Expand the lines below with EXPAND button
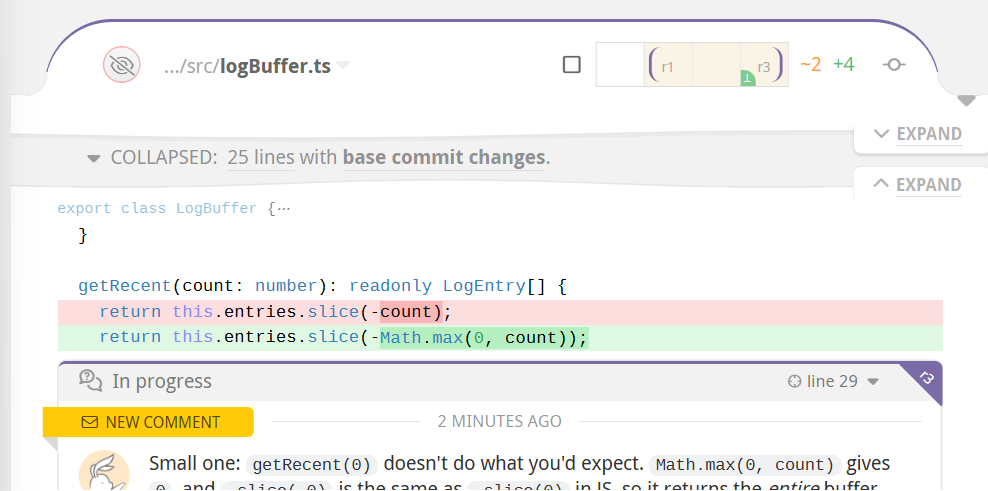 (918, 134)
